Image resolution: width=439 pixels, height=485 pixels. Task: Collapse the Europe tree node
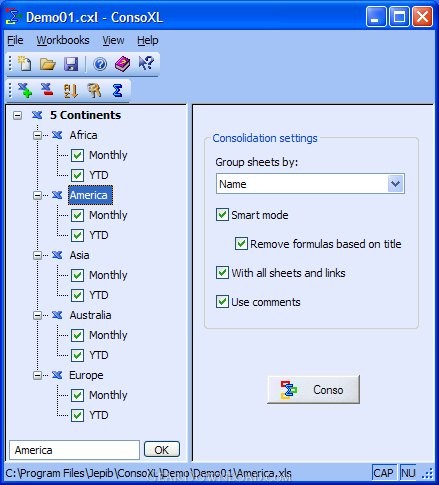[37, 375]
